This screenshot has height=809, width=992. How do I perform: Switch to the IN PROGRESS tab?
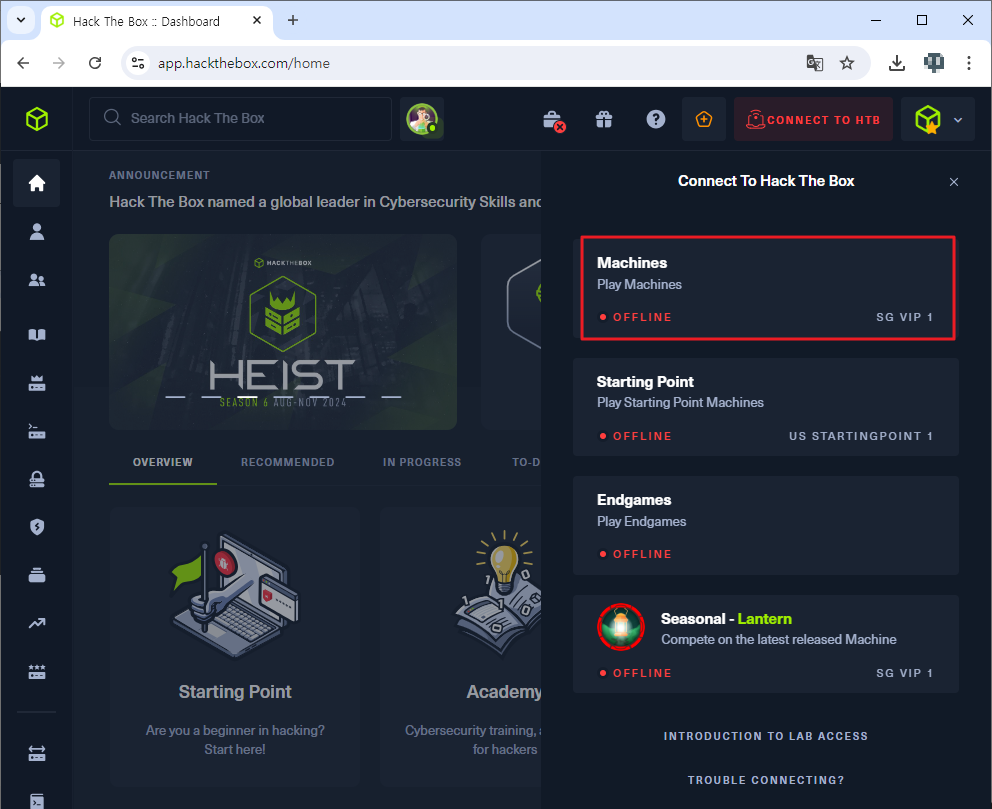click(422, 462)
